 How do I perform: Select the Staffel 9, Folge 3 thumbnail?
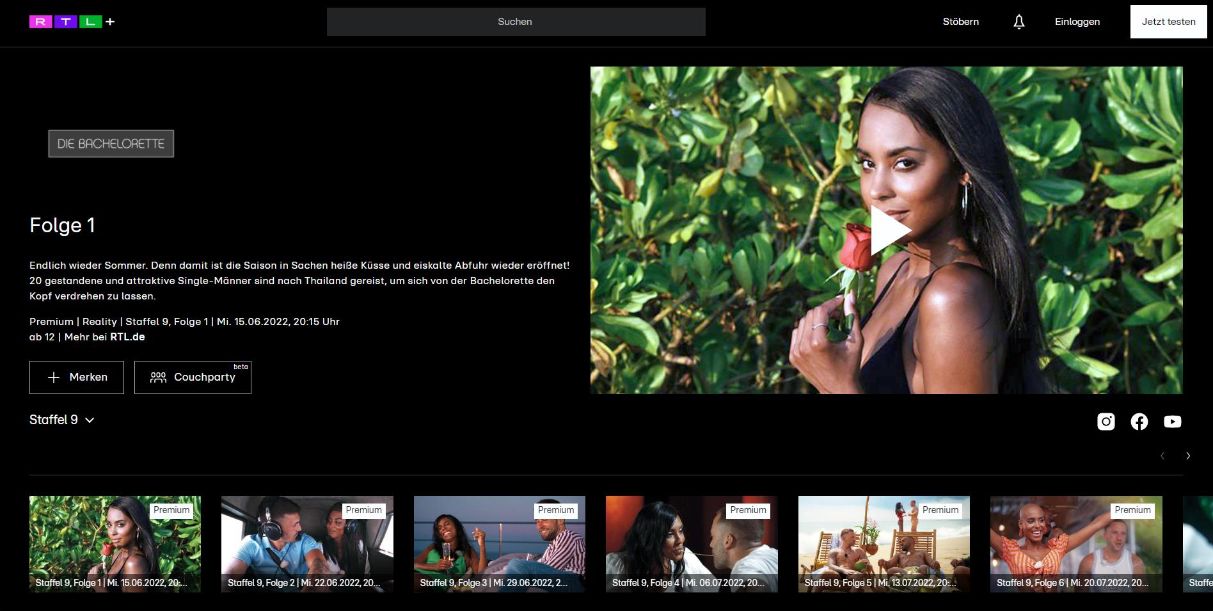[x=500, y=544]
